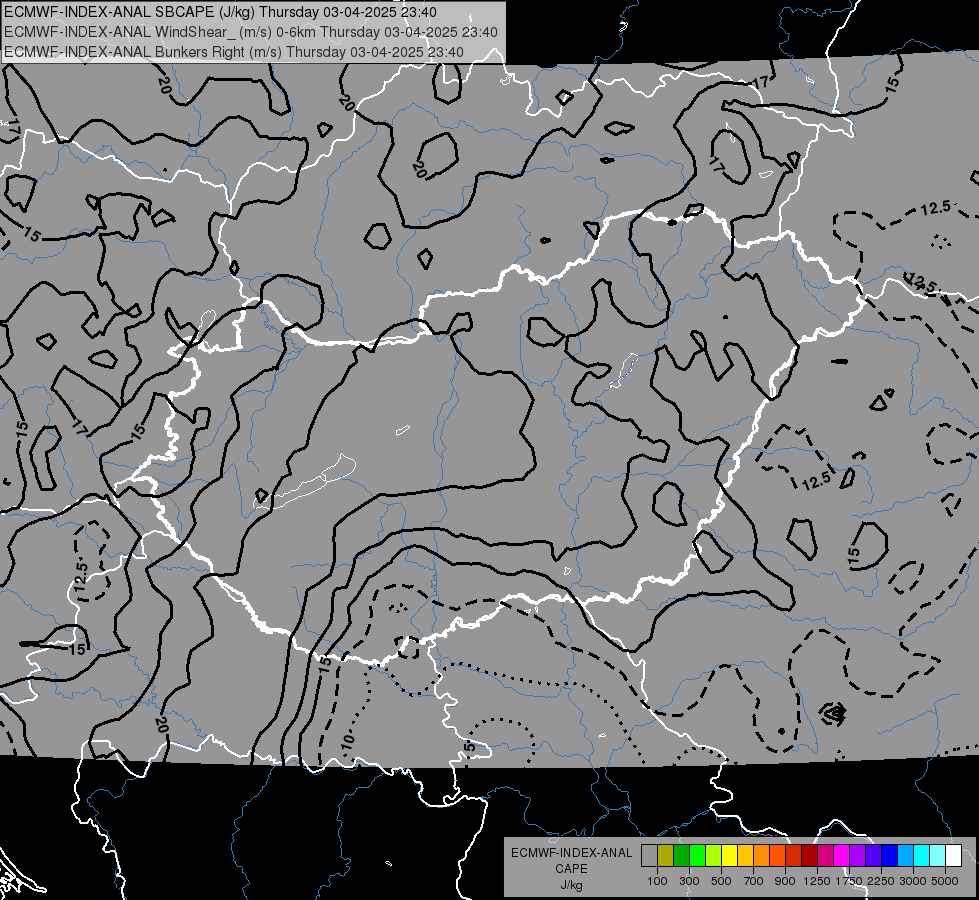Click the 900 legend tick label
The width and height of the screenshot is (979, 900).
785,881
